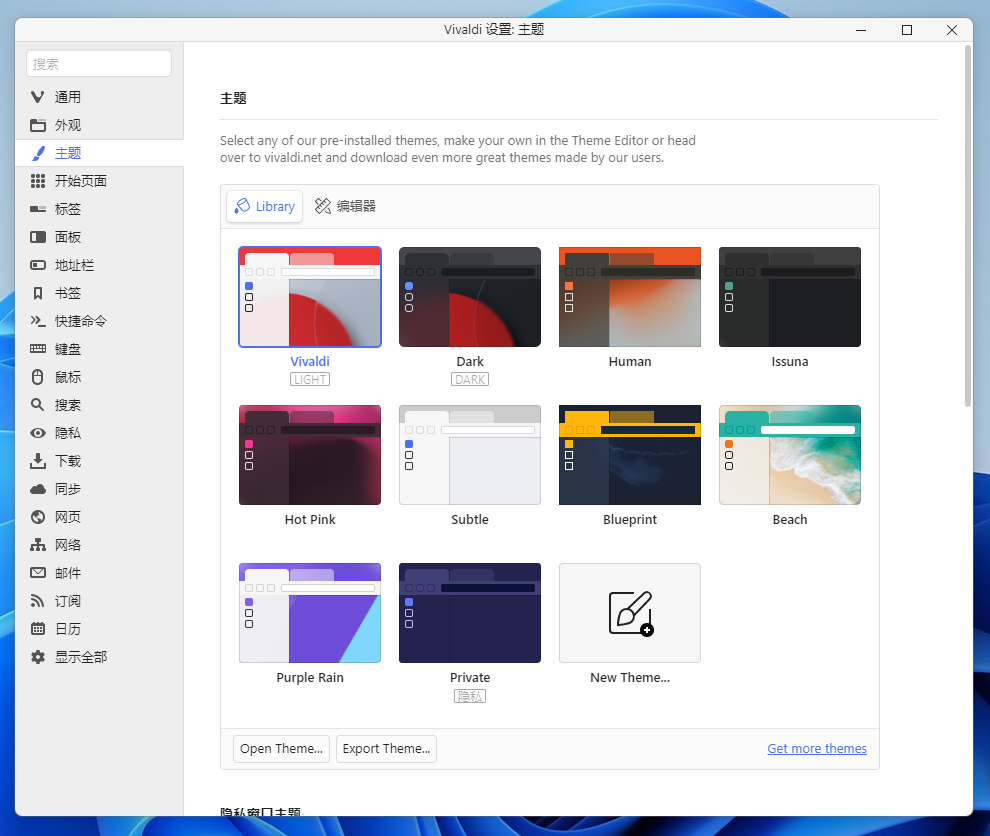Select the Private theme thumbnail
990x836 pixels.
coord(470,613)
